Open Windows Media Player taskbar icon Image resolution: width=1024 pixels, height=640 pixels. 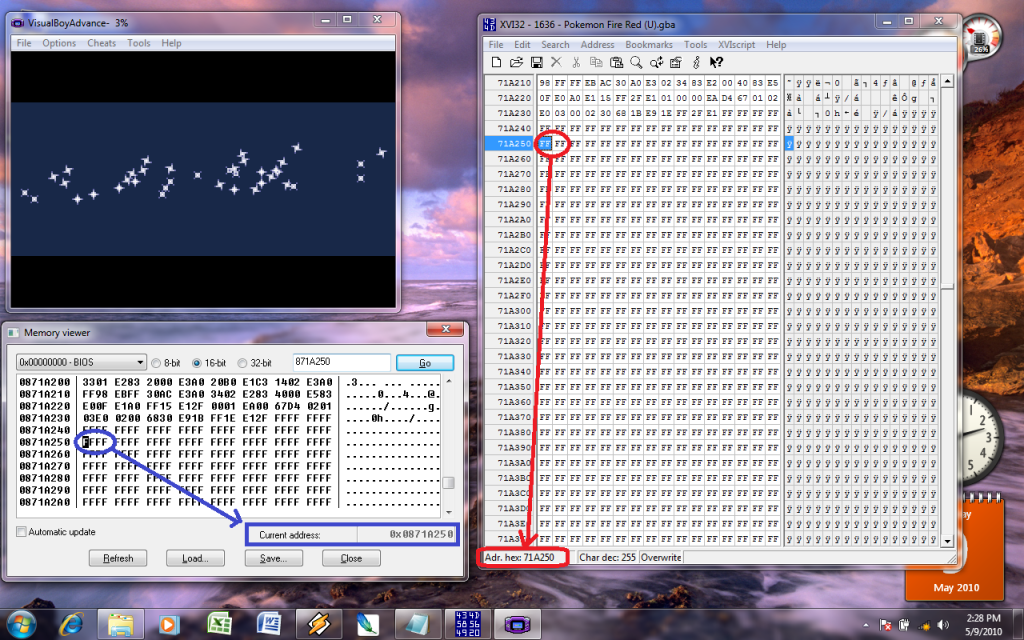pos(168,624)
